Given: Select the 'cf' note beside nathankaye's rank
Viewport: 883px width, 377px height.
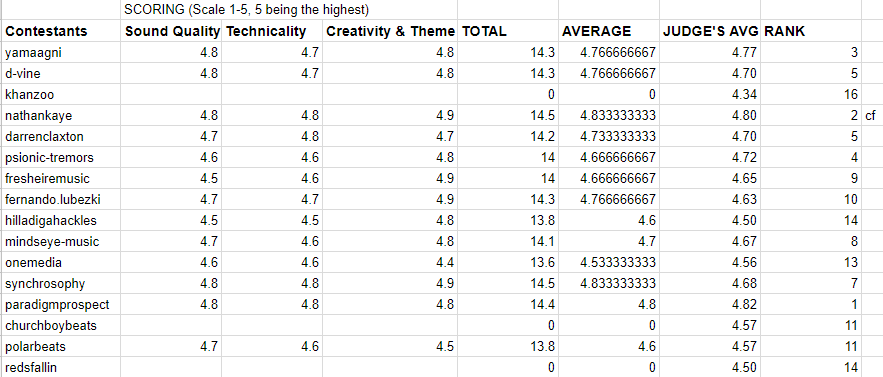Looking at the screenshot, I should coord(872,116).
